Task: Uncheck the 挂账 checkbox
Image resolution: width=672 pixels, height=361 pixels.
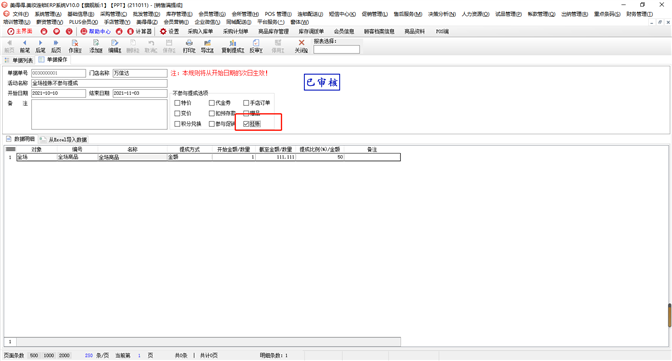Action: click(246, 124)
